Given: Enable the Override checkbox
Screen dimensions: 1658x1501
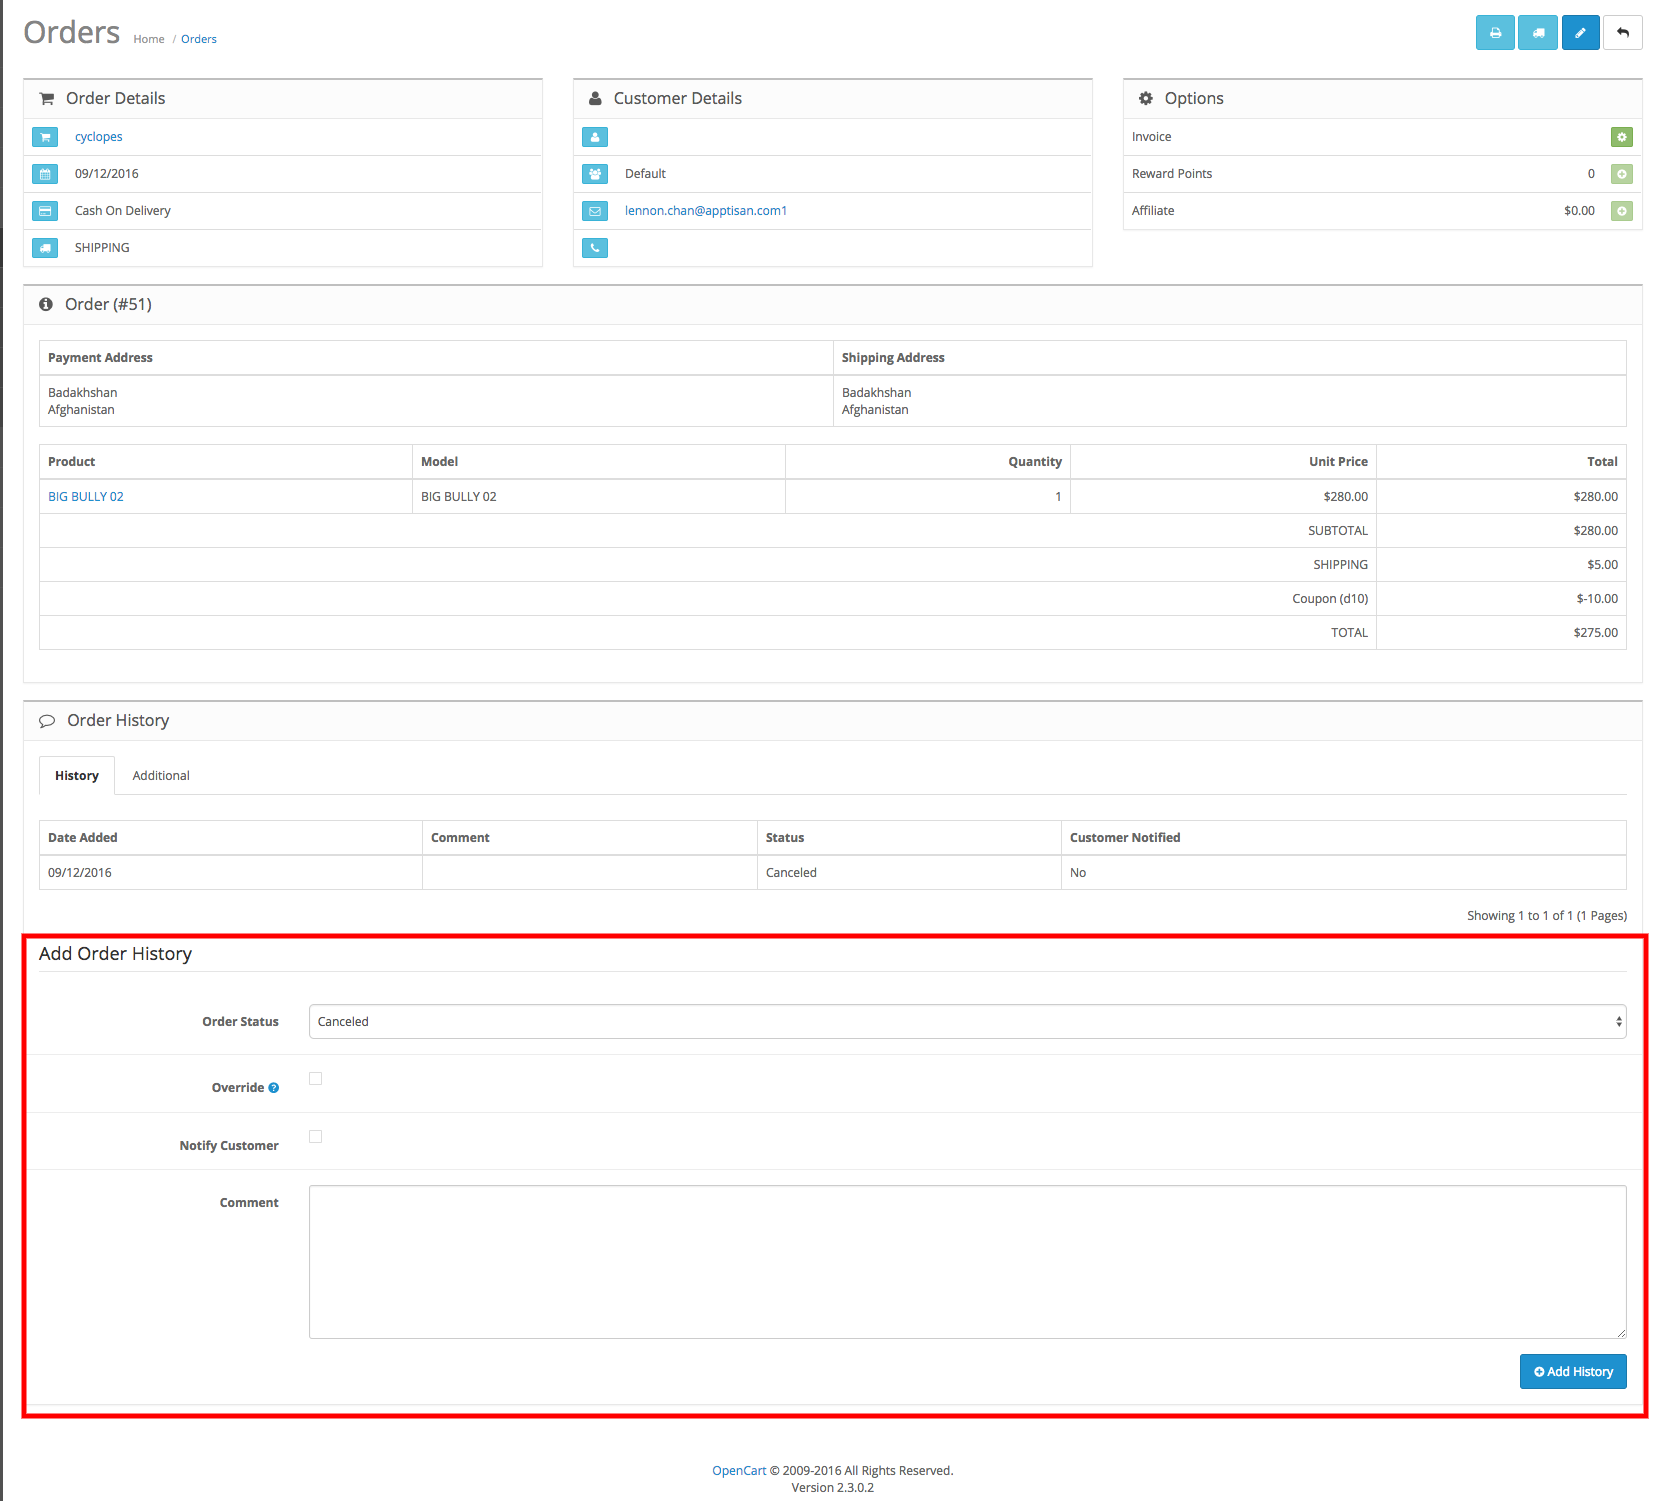Looking at the screenshot, I should click(316, 1079).
